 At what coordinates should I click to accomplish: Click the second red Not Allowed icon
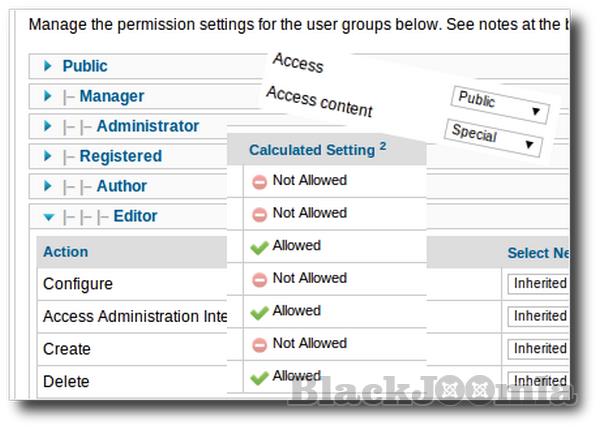point(259,214)
